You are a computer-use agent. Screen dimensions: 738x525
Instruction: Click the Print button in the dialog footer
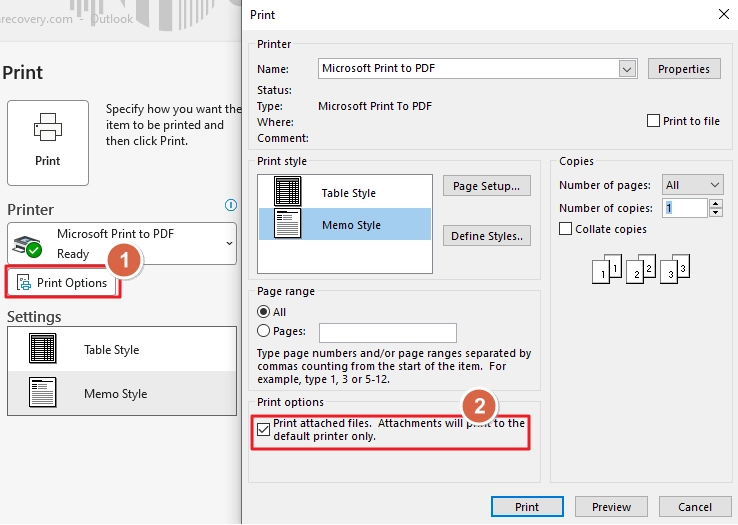tap(527, 507)
